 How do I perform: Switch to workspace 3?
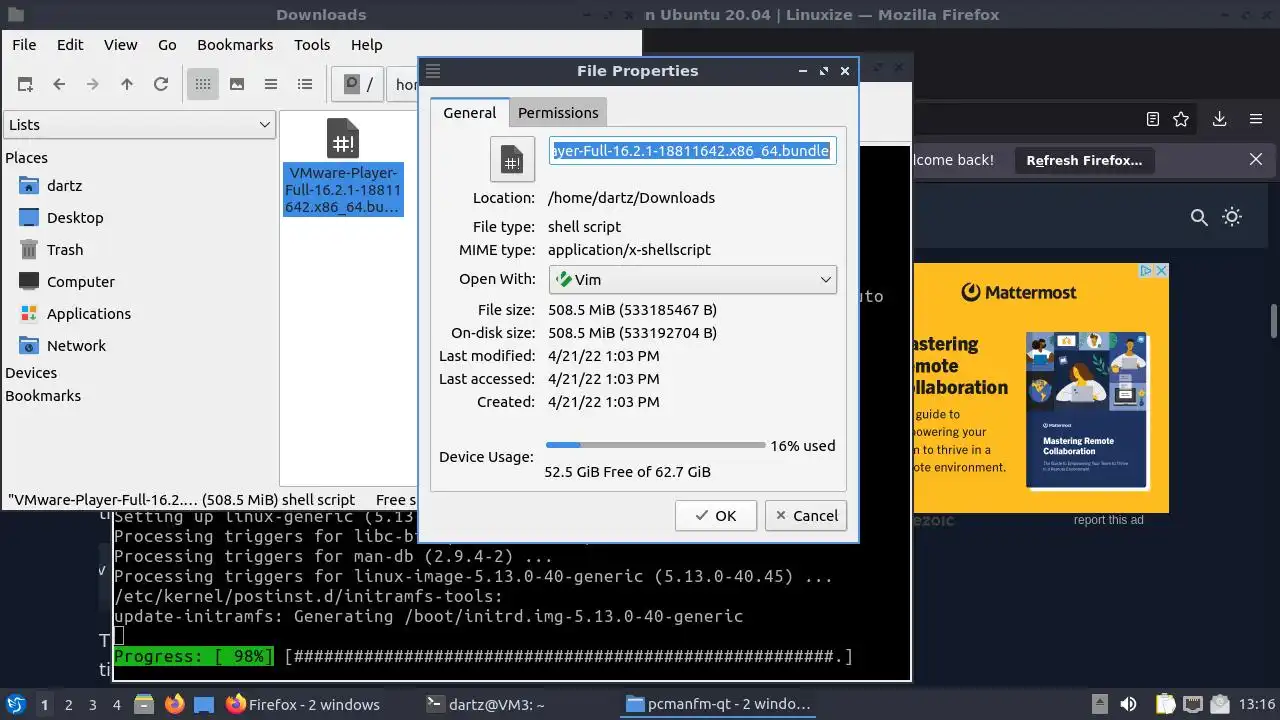(93, 704)
